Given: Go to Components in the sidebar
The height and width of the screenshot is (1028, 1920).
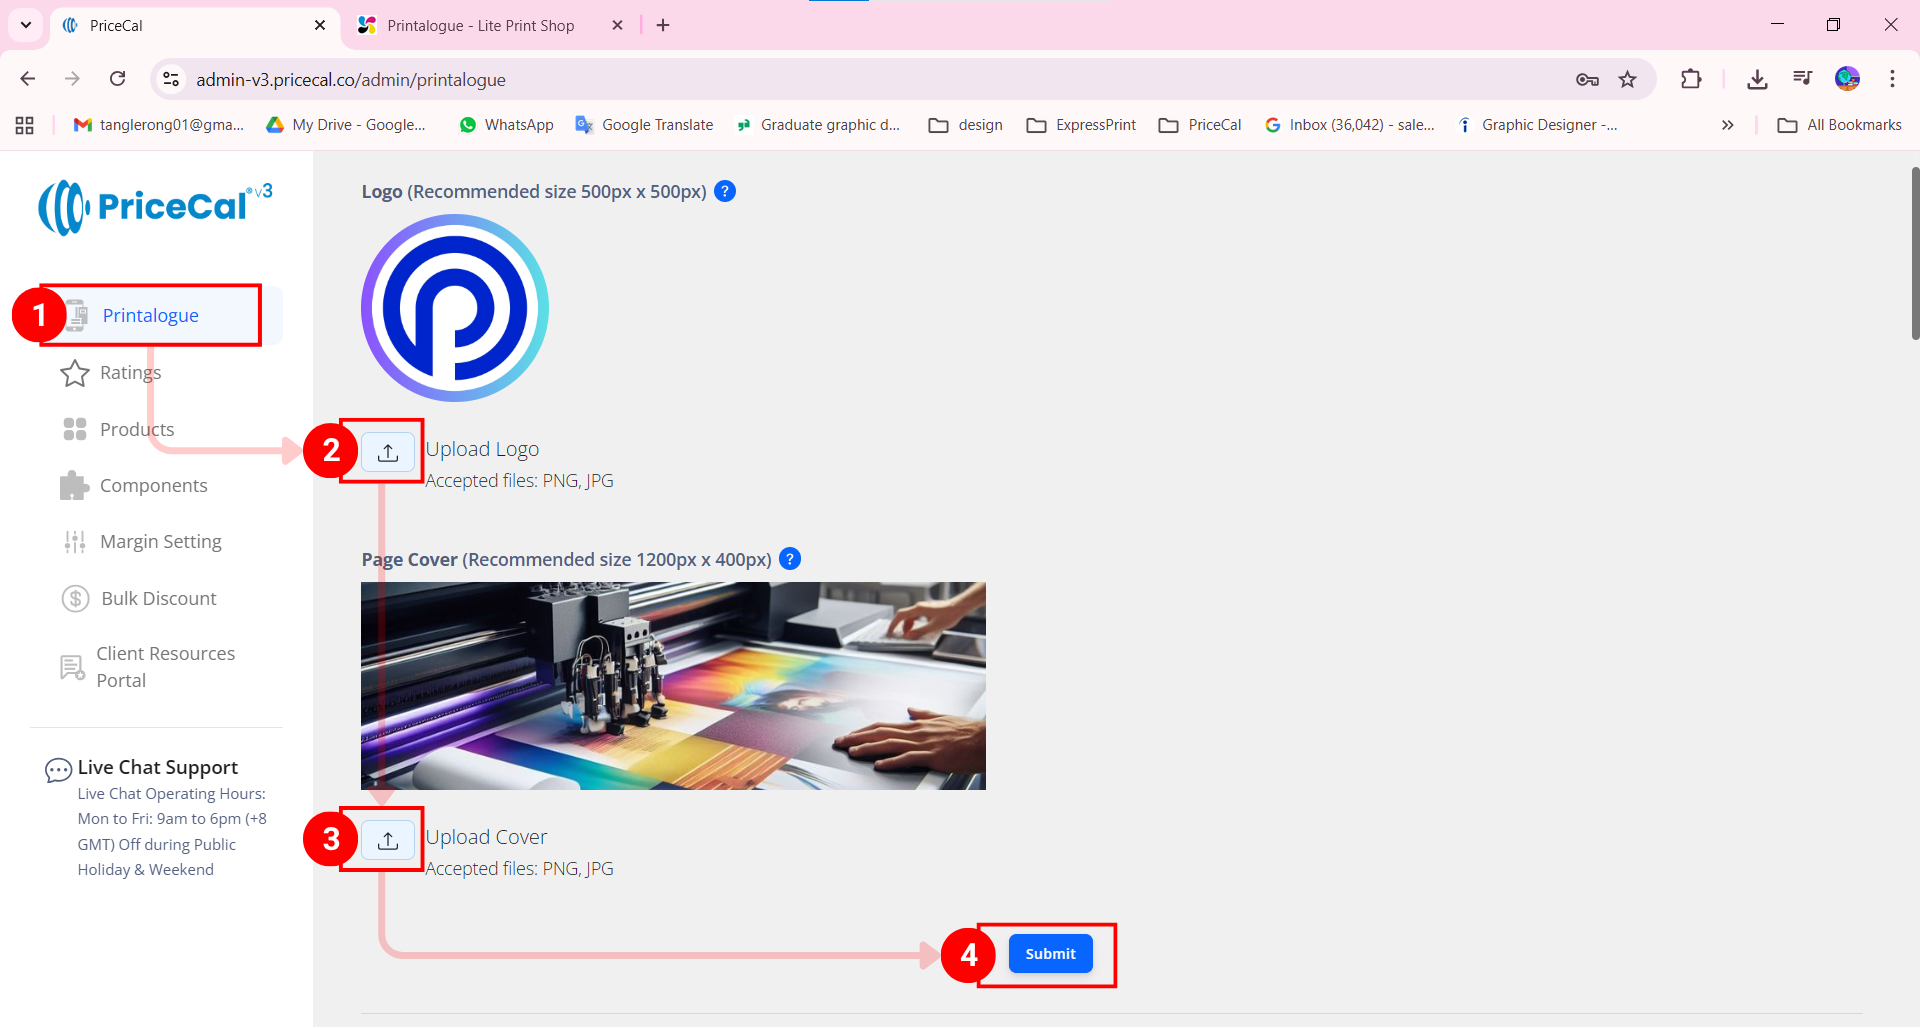Looking at the screenshot, I should pyautogui.click(x=153, y=486).
